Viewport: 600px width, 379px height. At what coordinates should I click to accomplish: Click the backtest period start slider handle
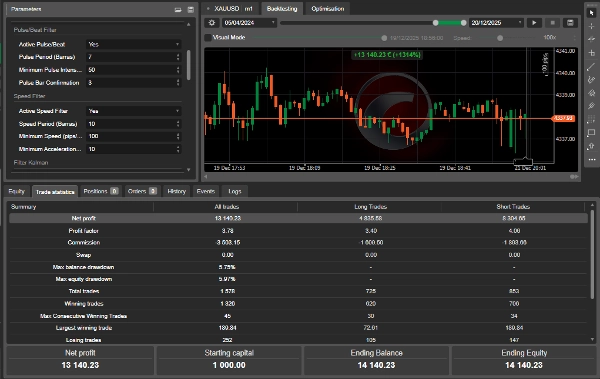(435, 23)
